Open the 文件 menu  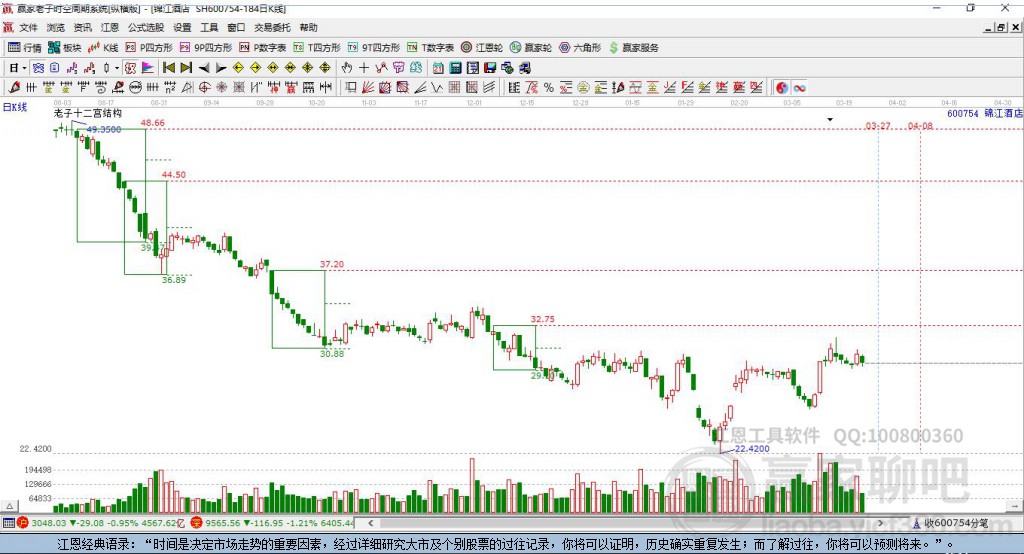pyautogui.click(x=28, y=27)
